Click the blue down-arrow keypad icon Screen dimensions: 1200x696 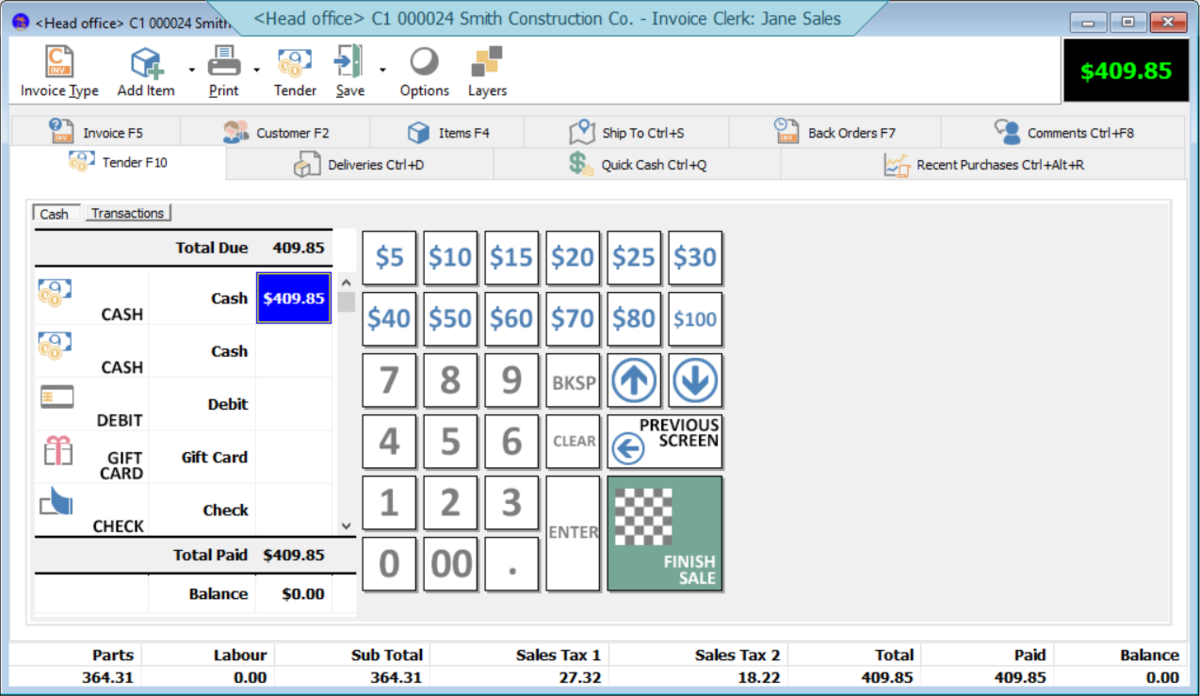(x=696, y=380)
